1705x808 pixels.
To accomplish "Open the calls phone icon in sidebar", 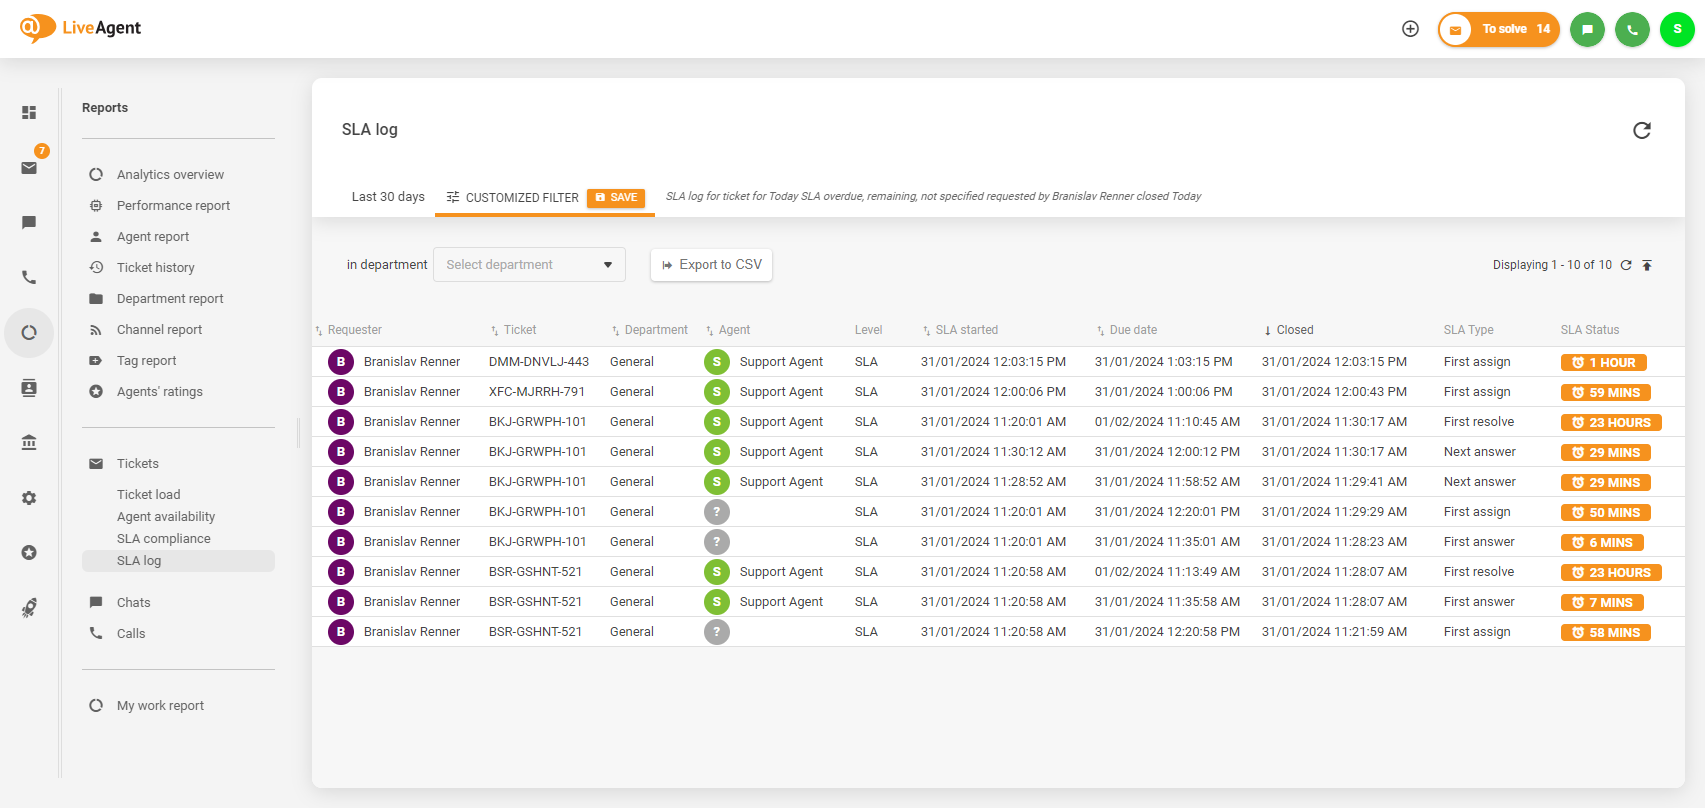I will (29, 278).
